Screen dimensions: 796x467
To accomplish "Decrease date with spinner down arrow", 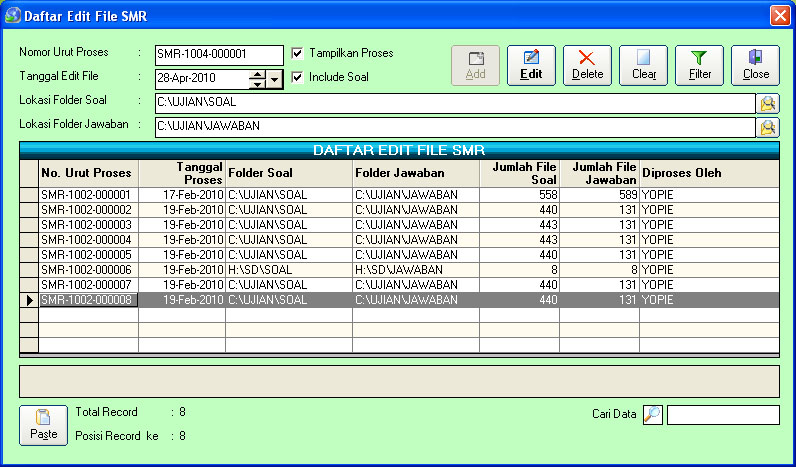I will [x=257, y=84].
